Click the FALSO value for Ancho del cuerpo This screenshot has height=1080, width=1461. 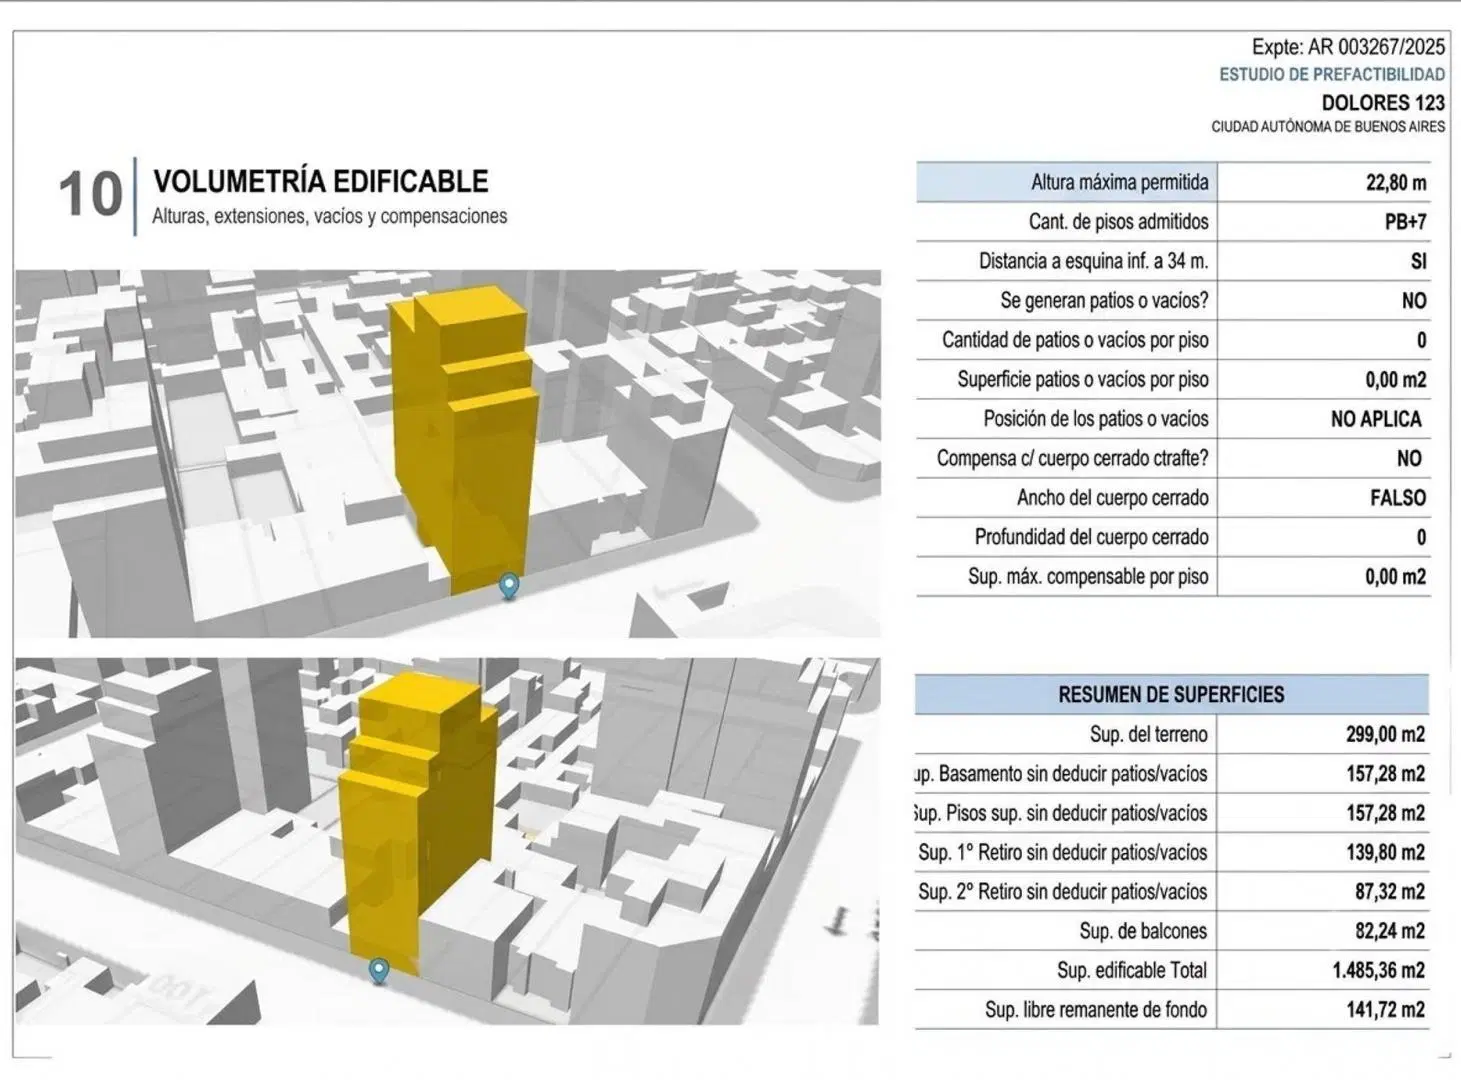(1398, 498)
